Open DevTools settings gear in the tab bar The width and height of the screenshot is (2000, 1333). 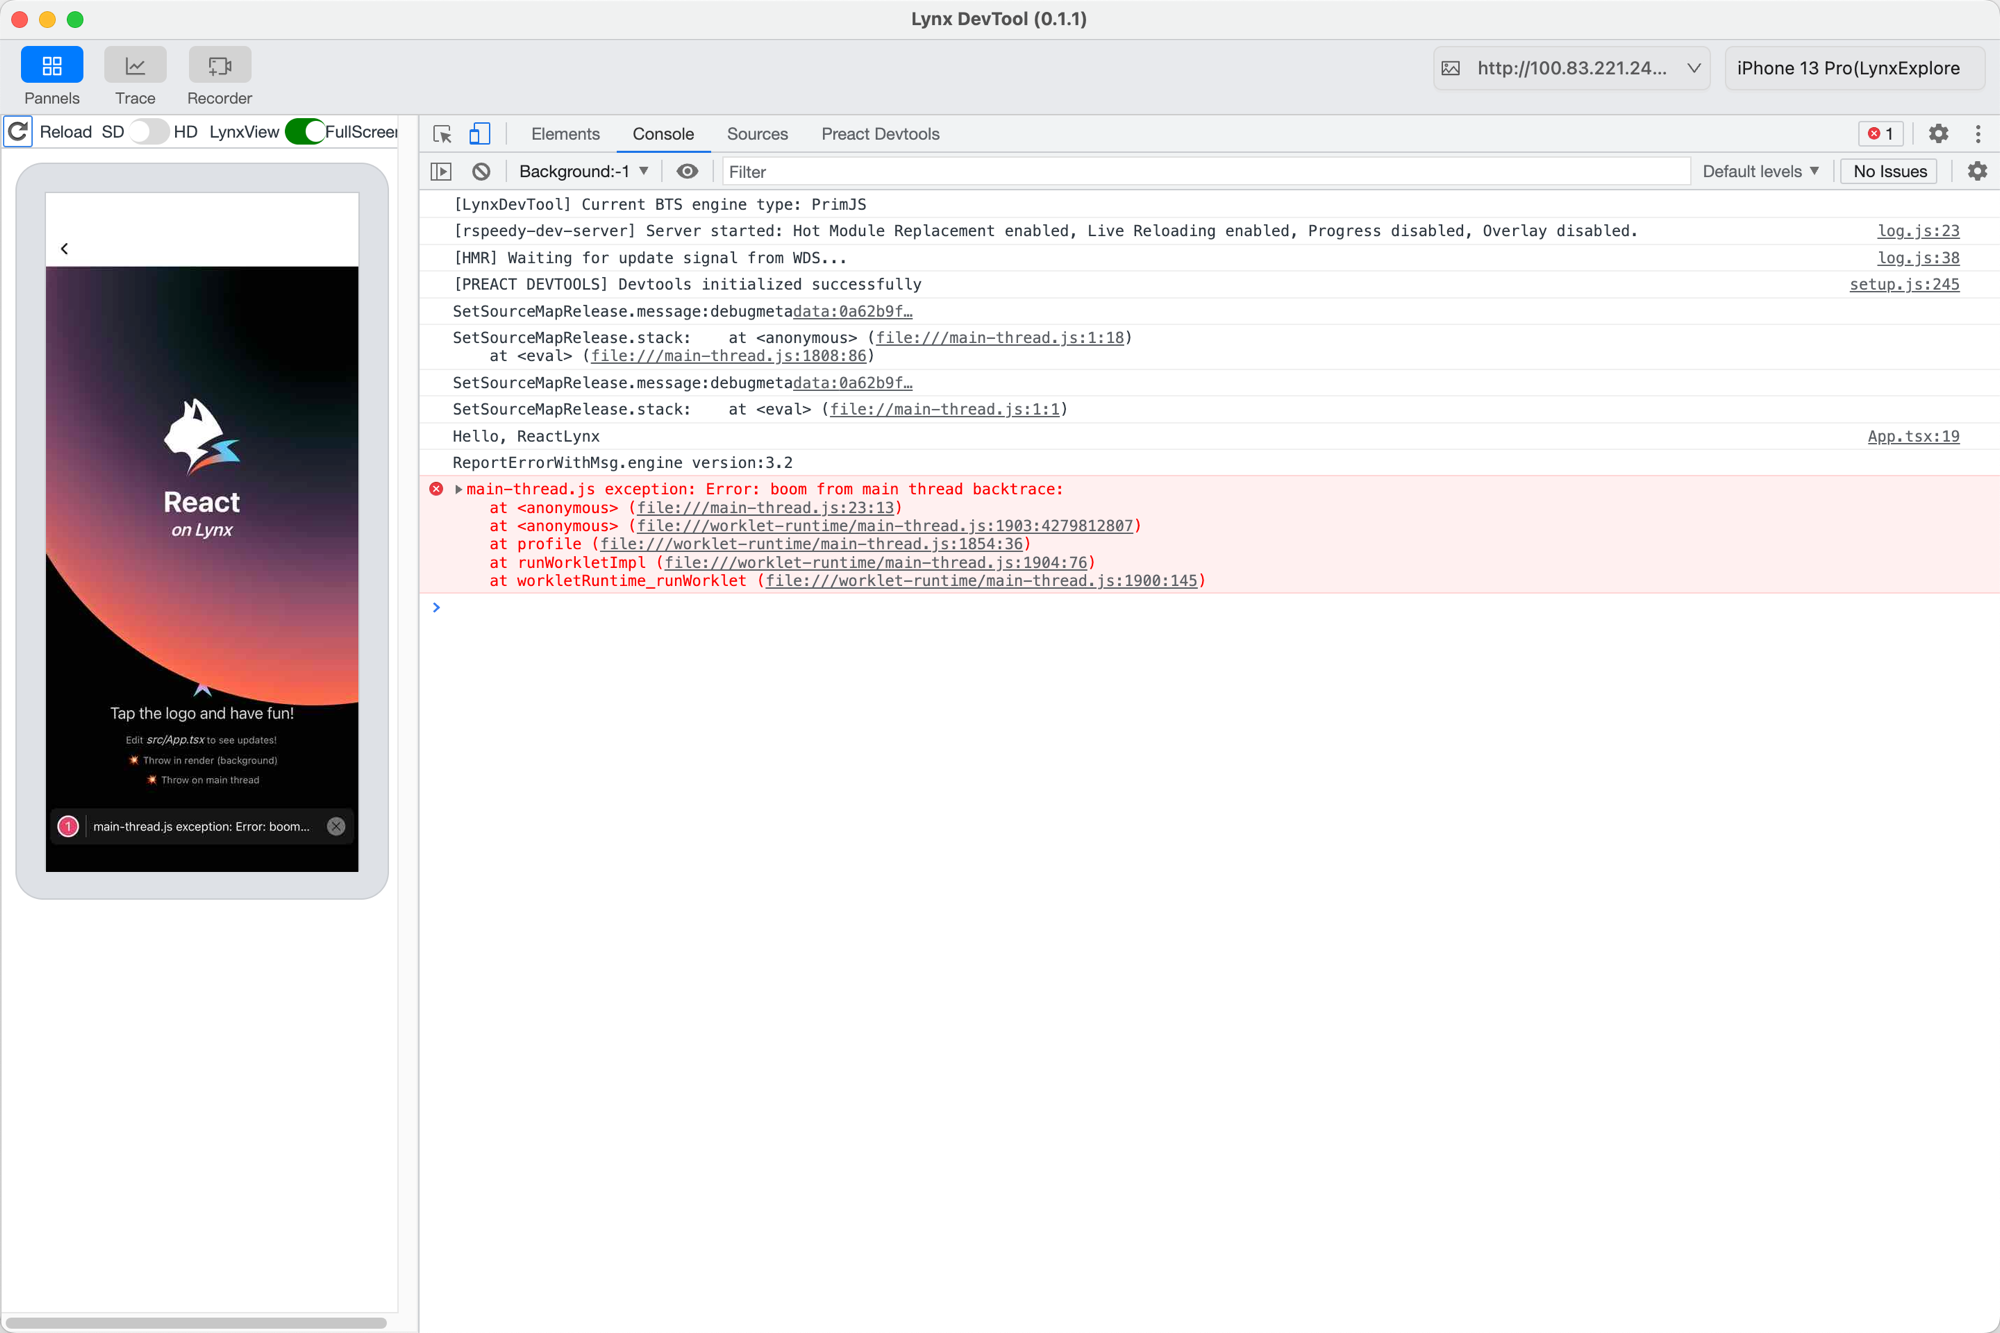pyautogui.click(x=1938, y=134)
